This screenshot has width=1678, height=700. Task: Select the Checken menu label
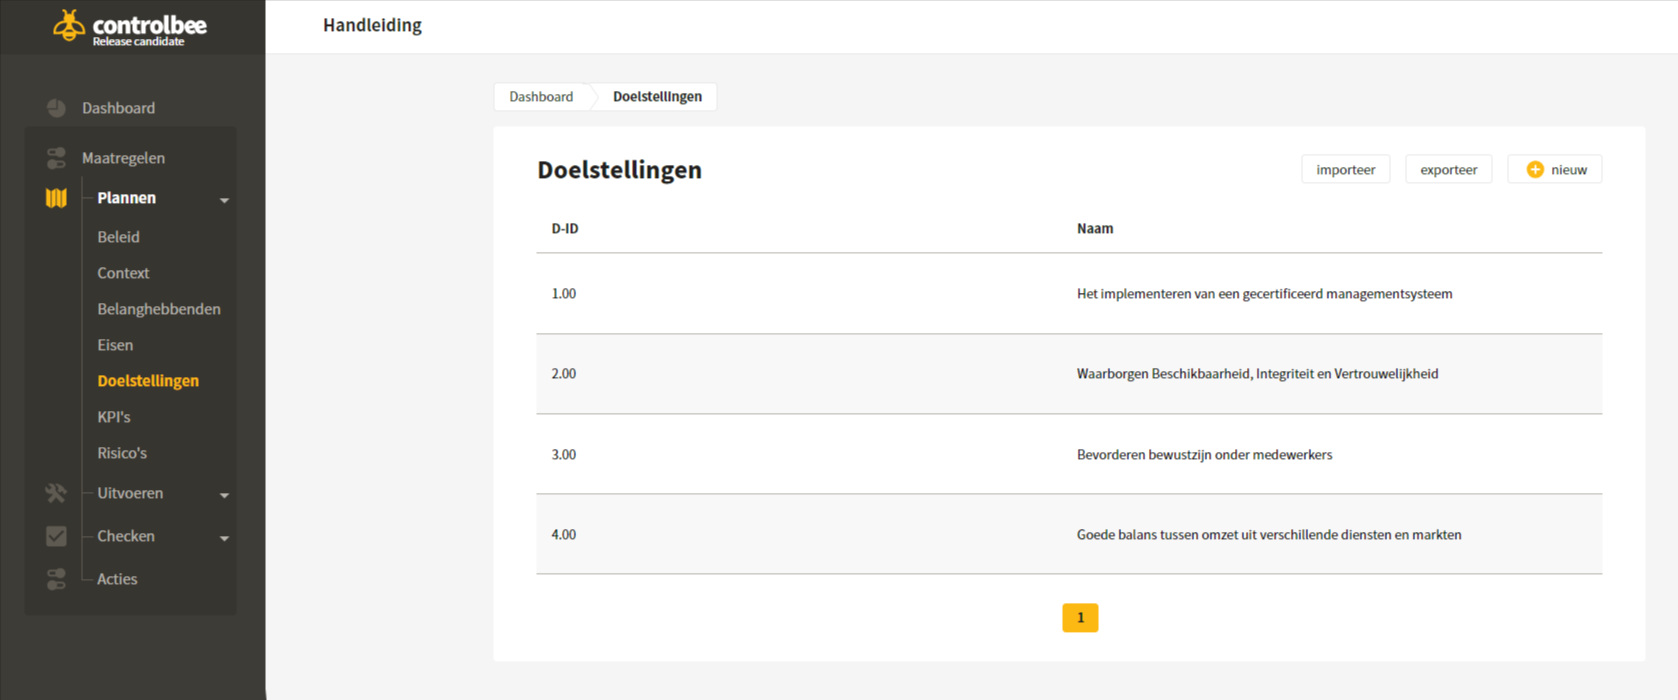point(126,536)
